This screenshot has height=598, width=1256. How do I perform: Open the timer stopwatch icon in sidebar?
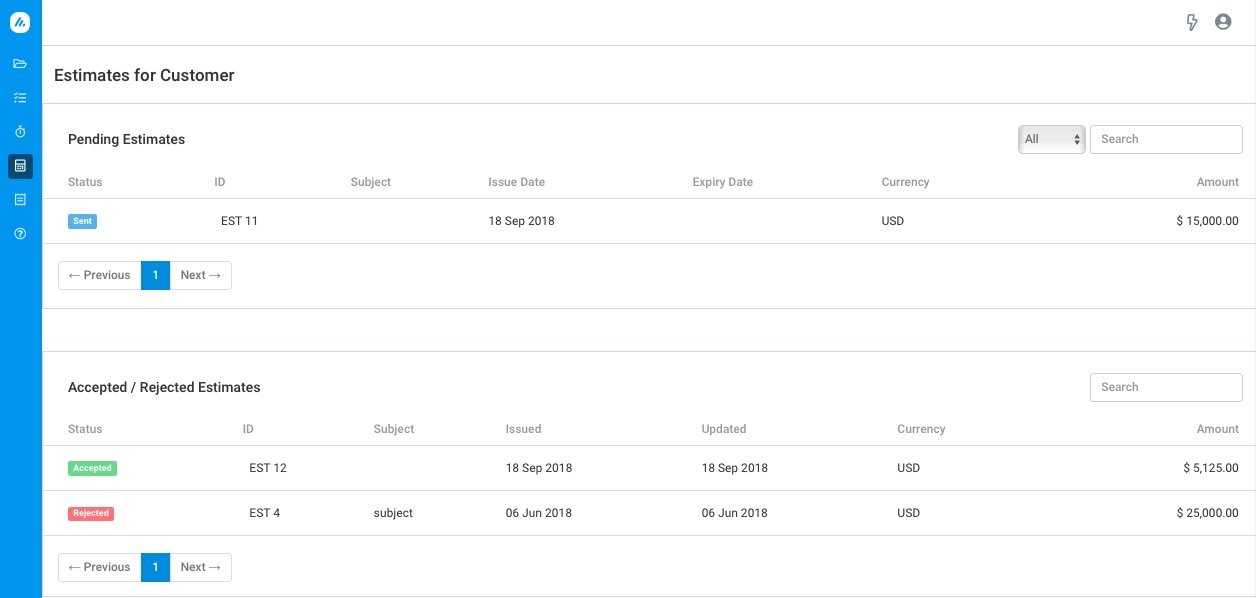click(x=20, y=132)
